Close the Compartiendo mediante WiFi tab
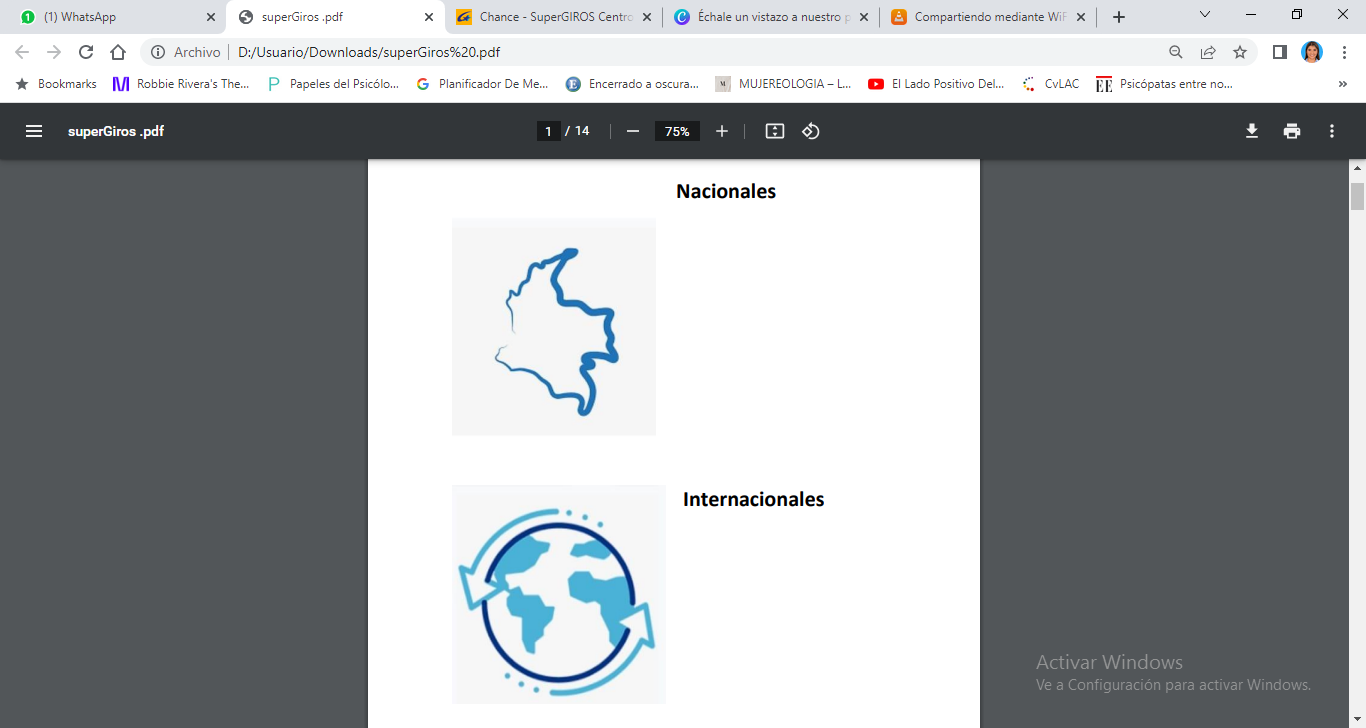The width and height of the screenshot is (1366, 728). pyautogui.click(x=1081, y=17)
